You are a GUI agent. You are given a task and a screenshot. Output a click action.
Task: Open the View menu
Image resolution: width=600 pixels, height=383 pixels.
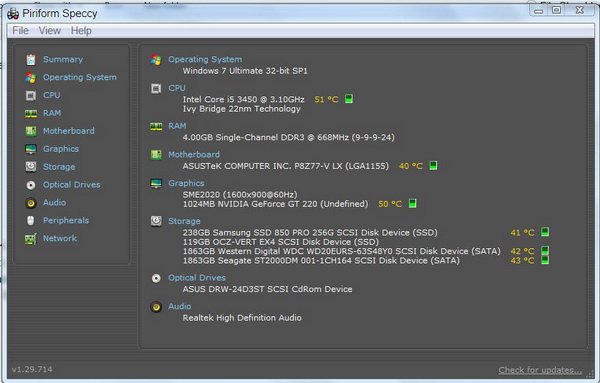point(50,31)
